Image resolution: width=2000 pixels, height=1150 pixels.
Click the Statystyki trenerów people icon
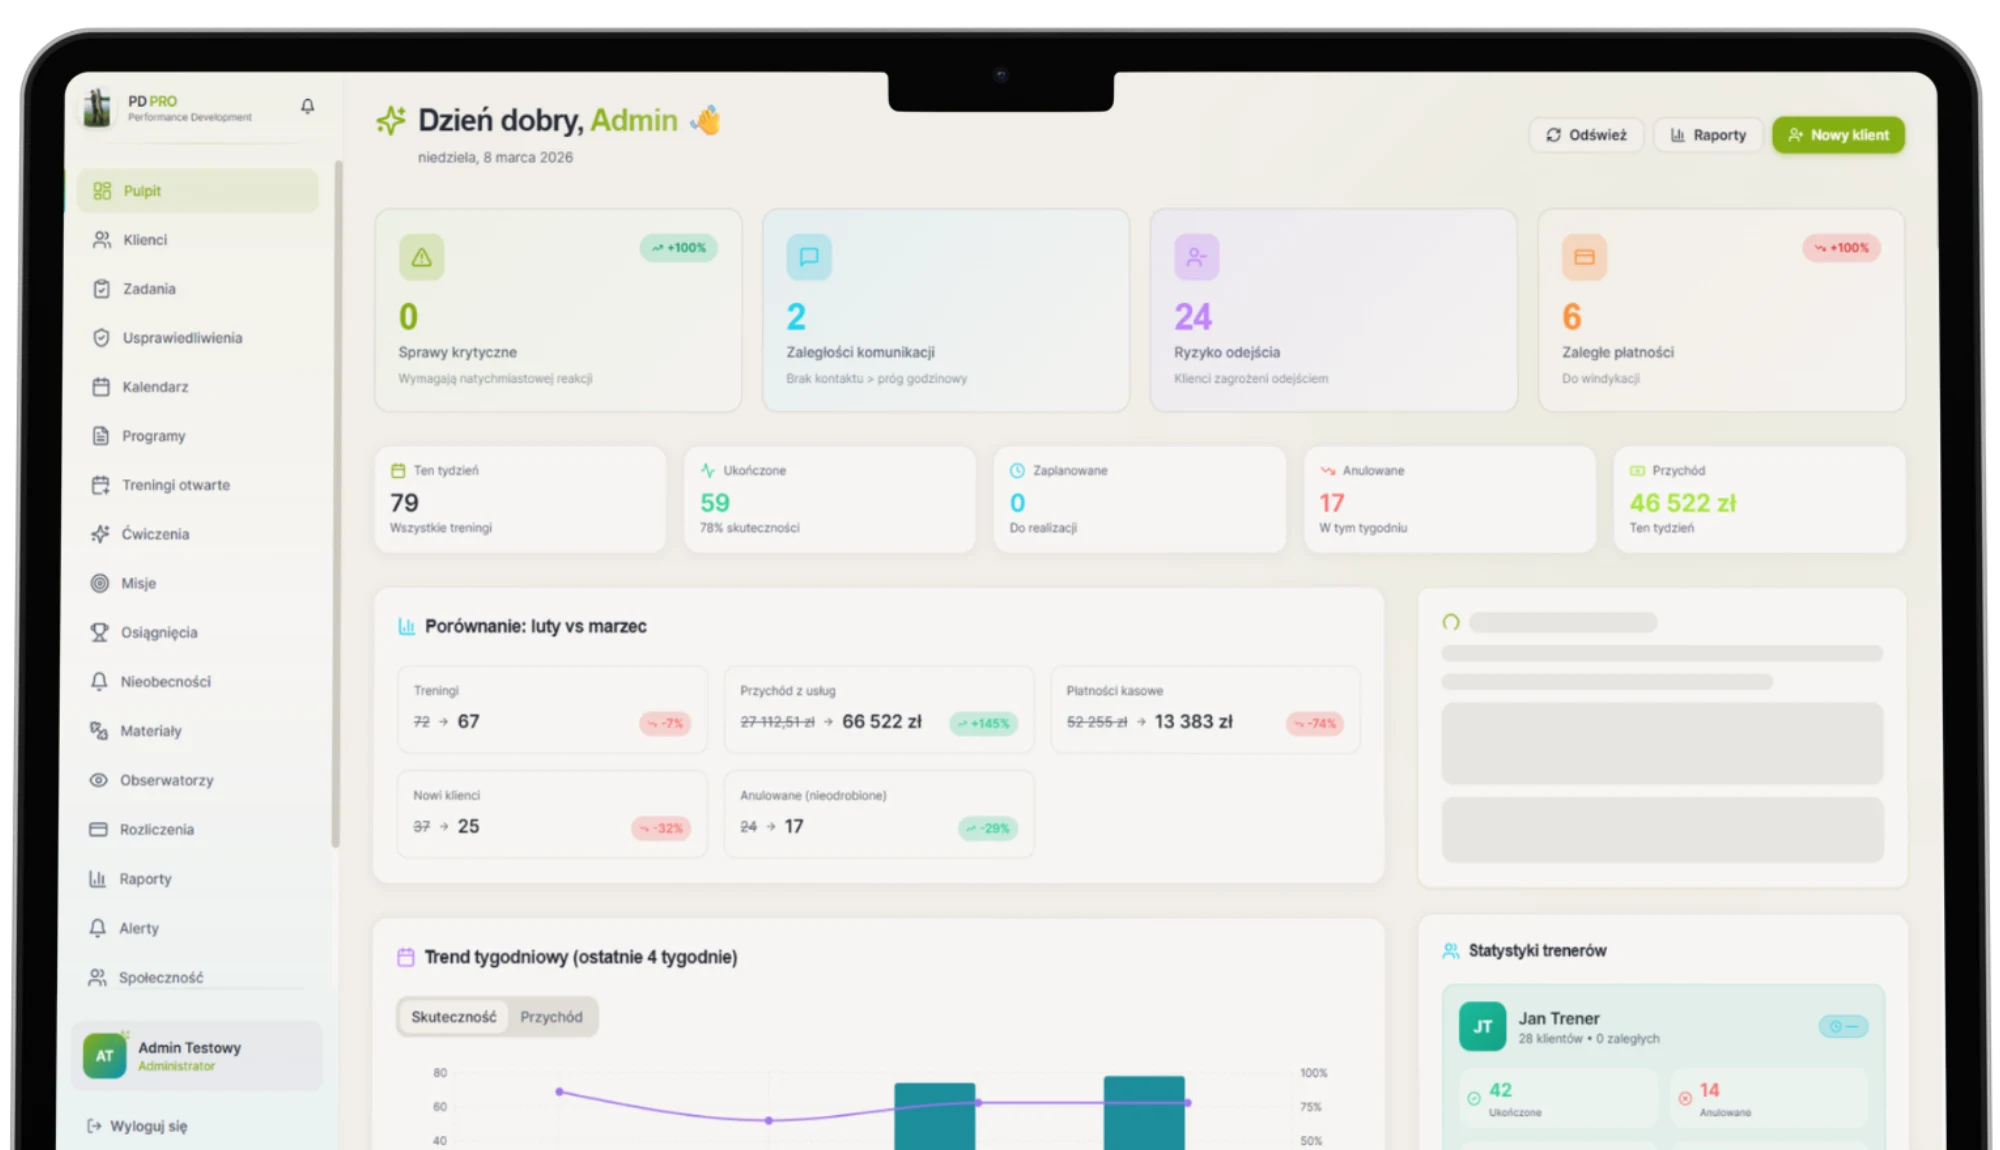(x=1451, y=951)
